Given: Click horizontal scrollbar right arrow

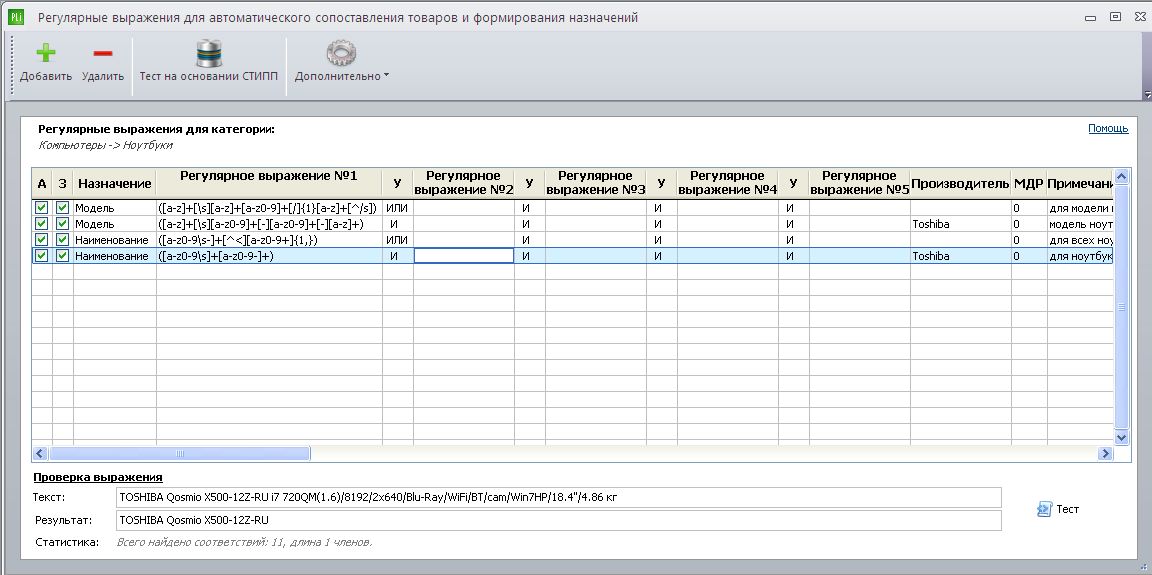Looking at the screenshot, I should [1105, 454].
